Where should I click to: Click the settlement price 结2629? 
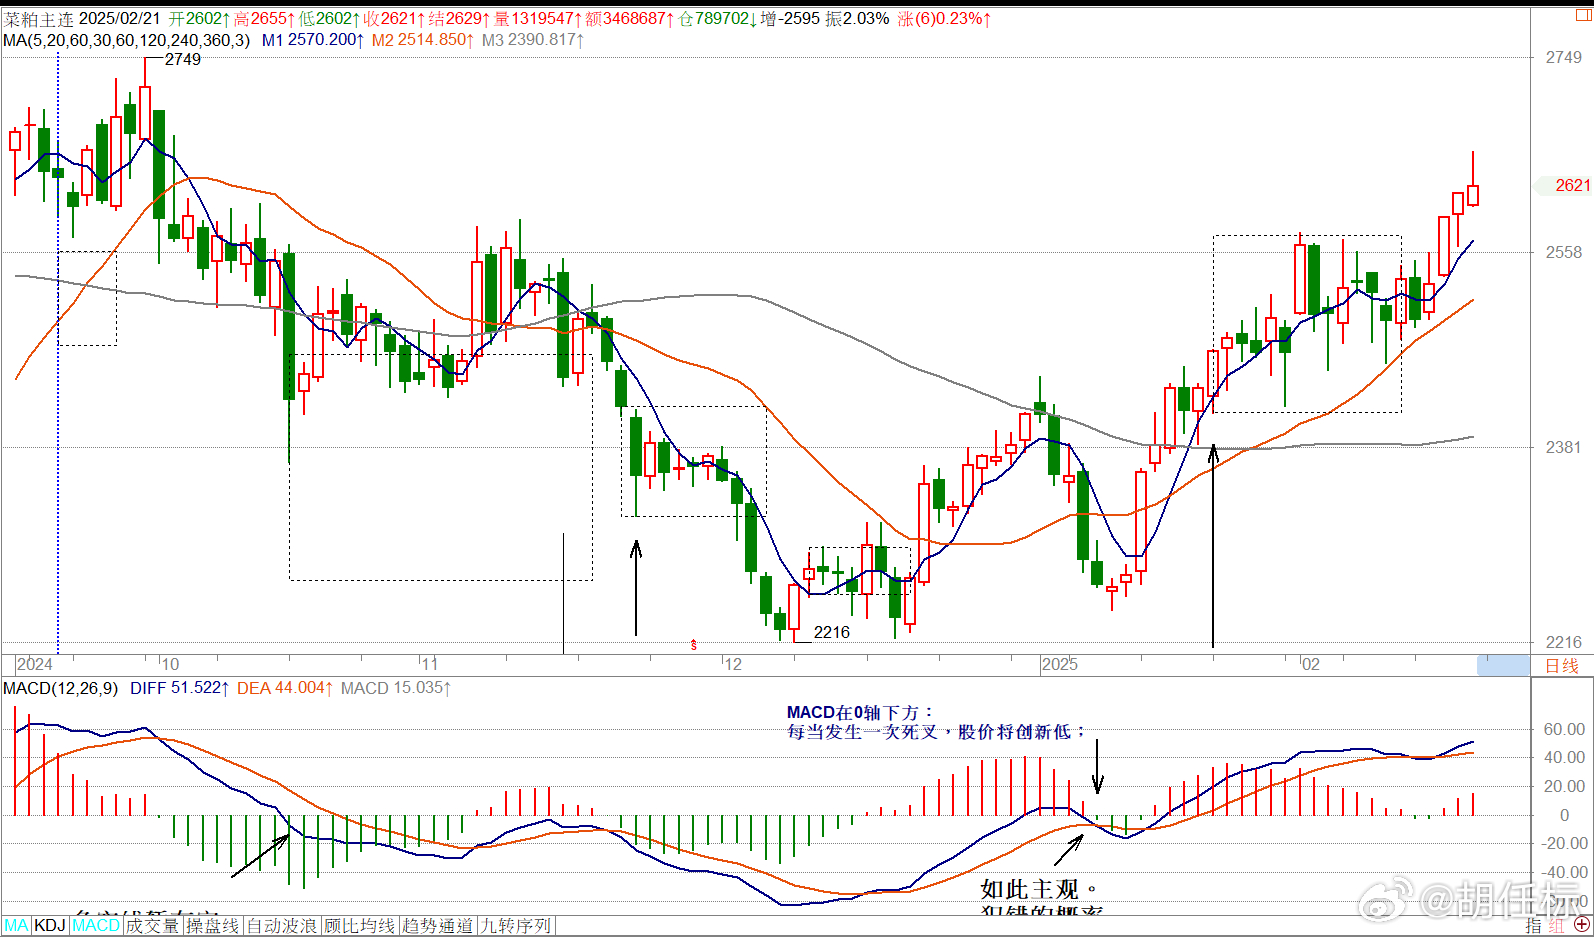pos(459,19)
